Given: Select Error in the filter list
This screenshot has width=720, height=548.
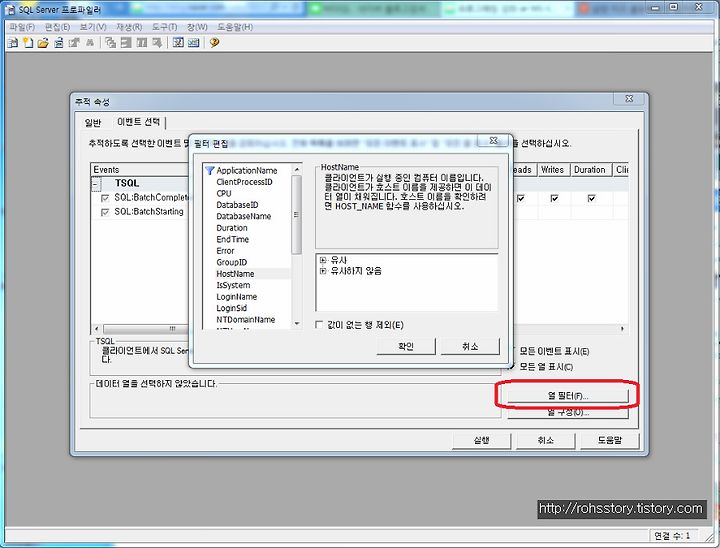Looking at the screenshot, I should tap(225, 251).
